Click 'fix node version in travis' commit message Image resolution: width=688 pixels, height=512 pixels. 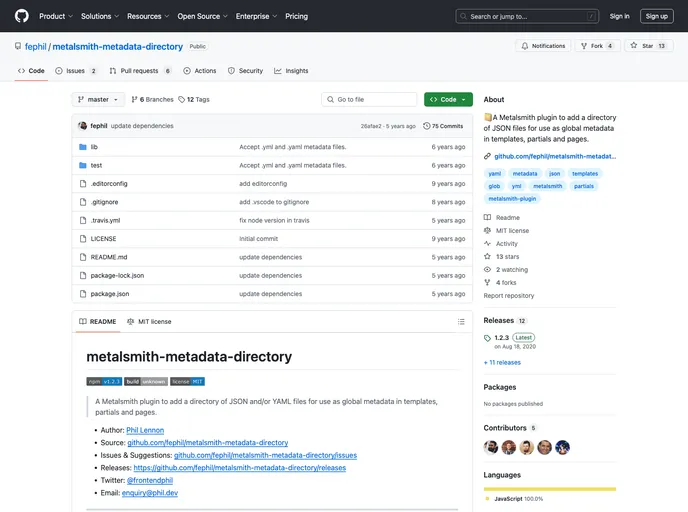(274, 221)
